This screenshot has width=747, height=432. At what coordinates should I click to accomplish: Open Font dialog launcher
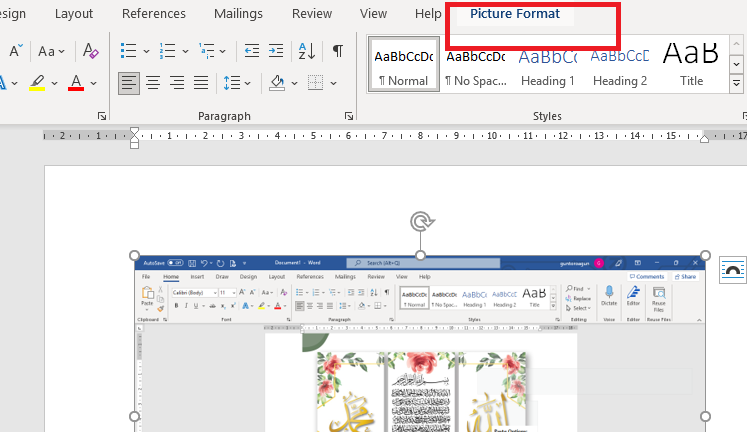tap(101, 116)
